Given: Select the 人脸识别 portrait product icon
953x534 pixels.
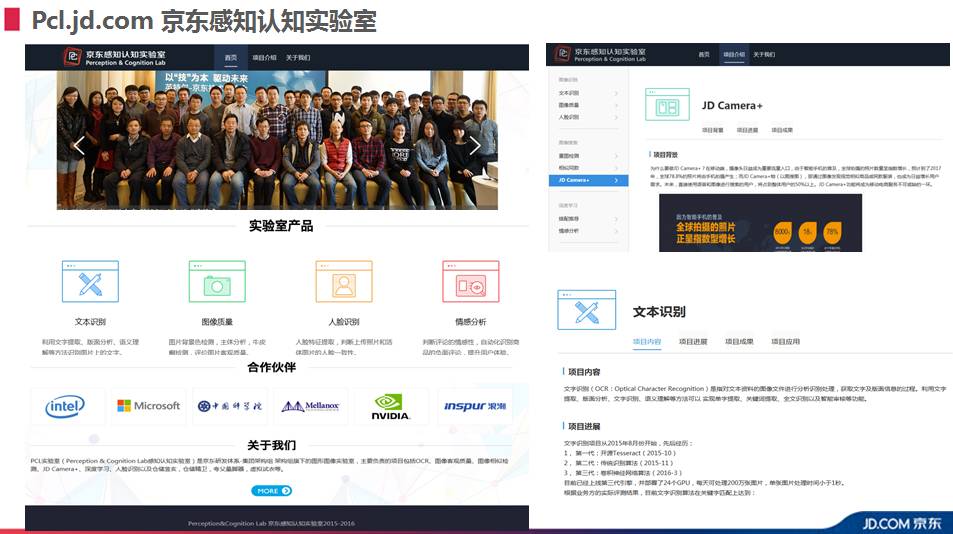Looking at the screenshot, I should tap(344, 281).
